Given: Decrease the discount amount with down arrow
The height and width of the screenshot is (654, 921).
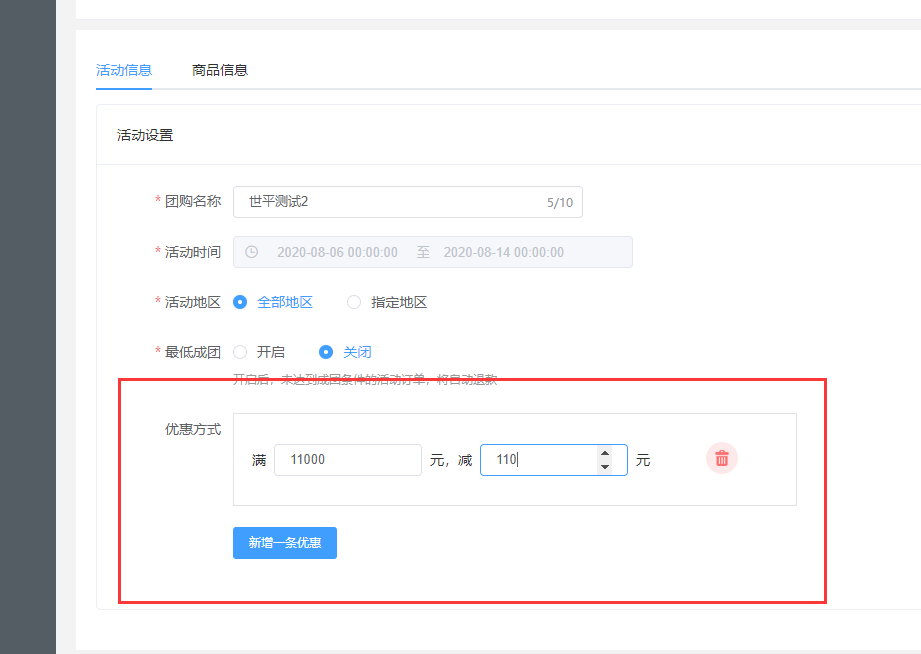Looking at the screenshot, I should click(604, 467).
